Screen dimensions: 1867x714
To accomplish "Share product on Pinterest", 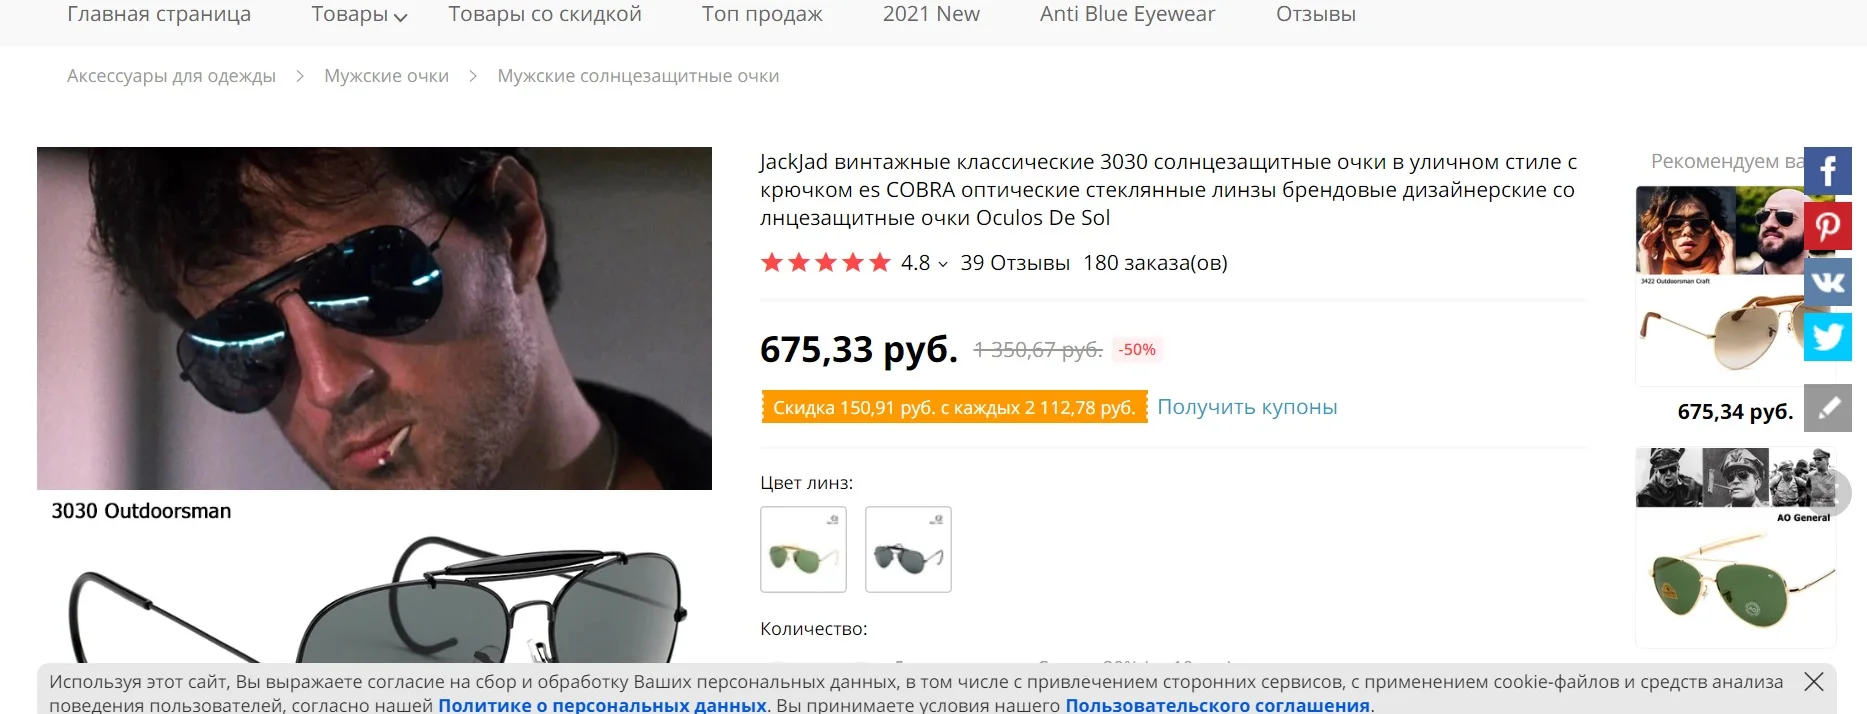I will pos(1828,226).
